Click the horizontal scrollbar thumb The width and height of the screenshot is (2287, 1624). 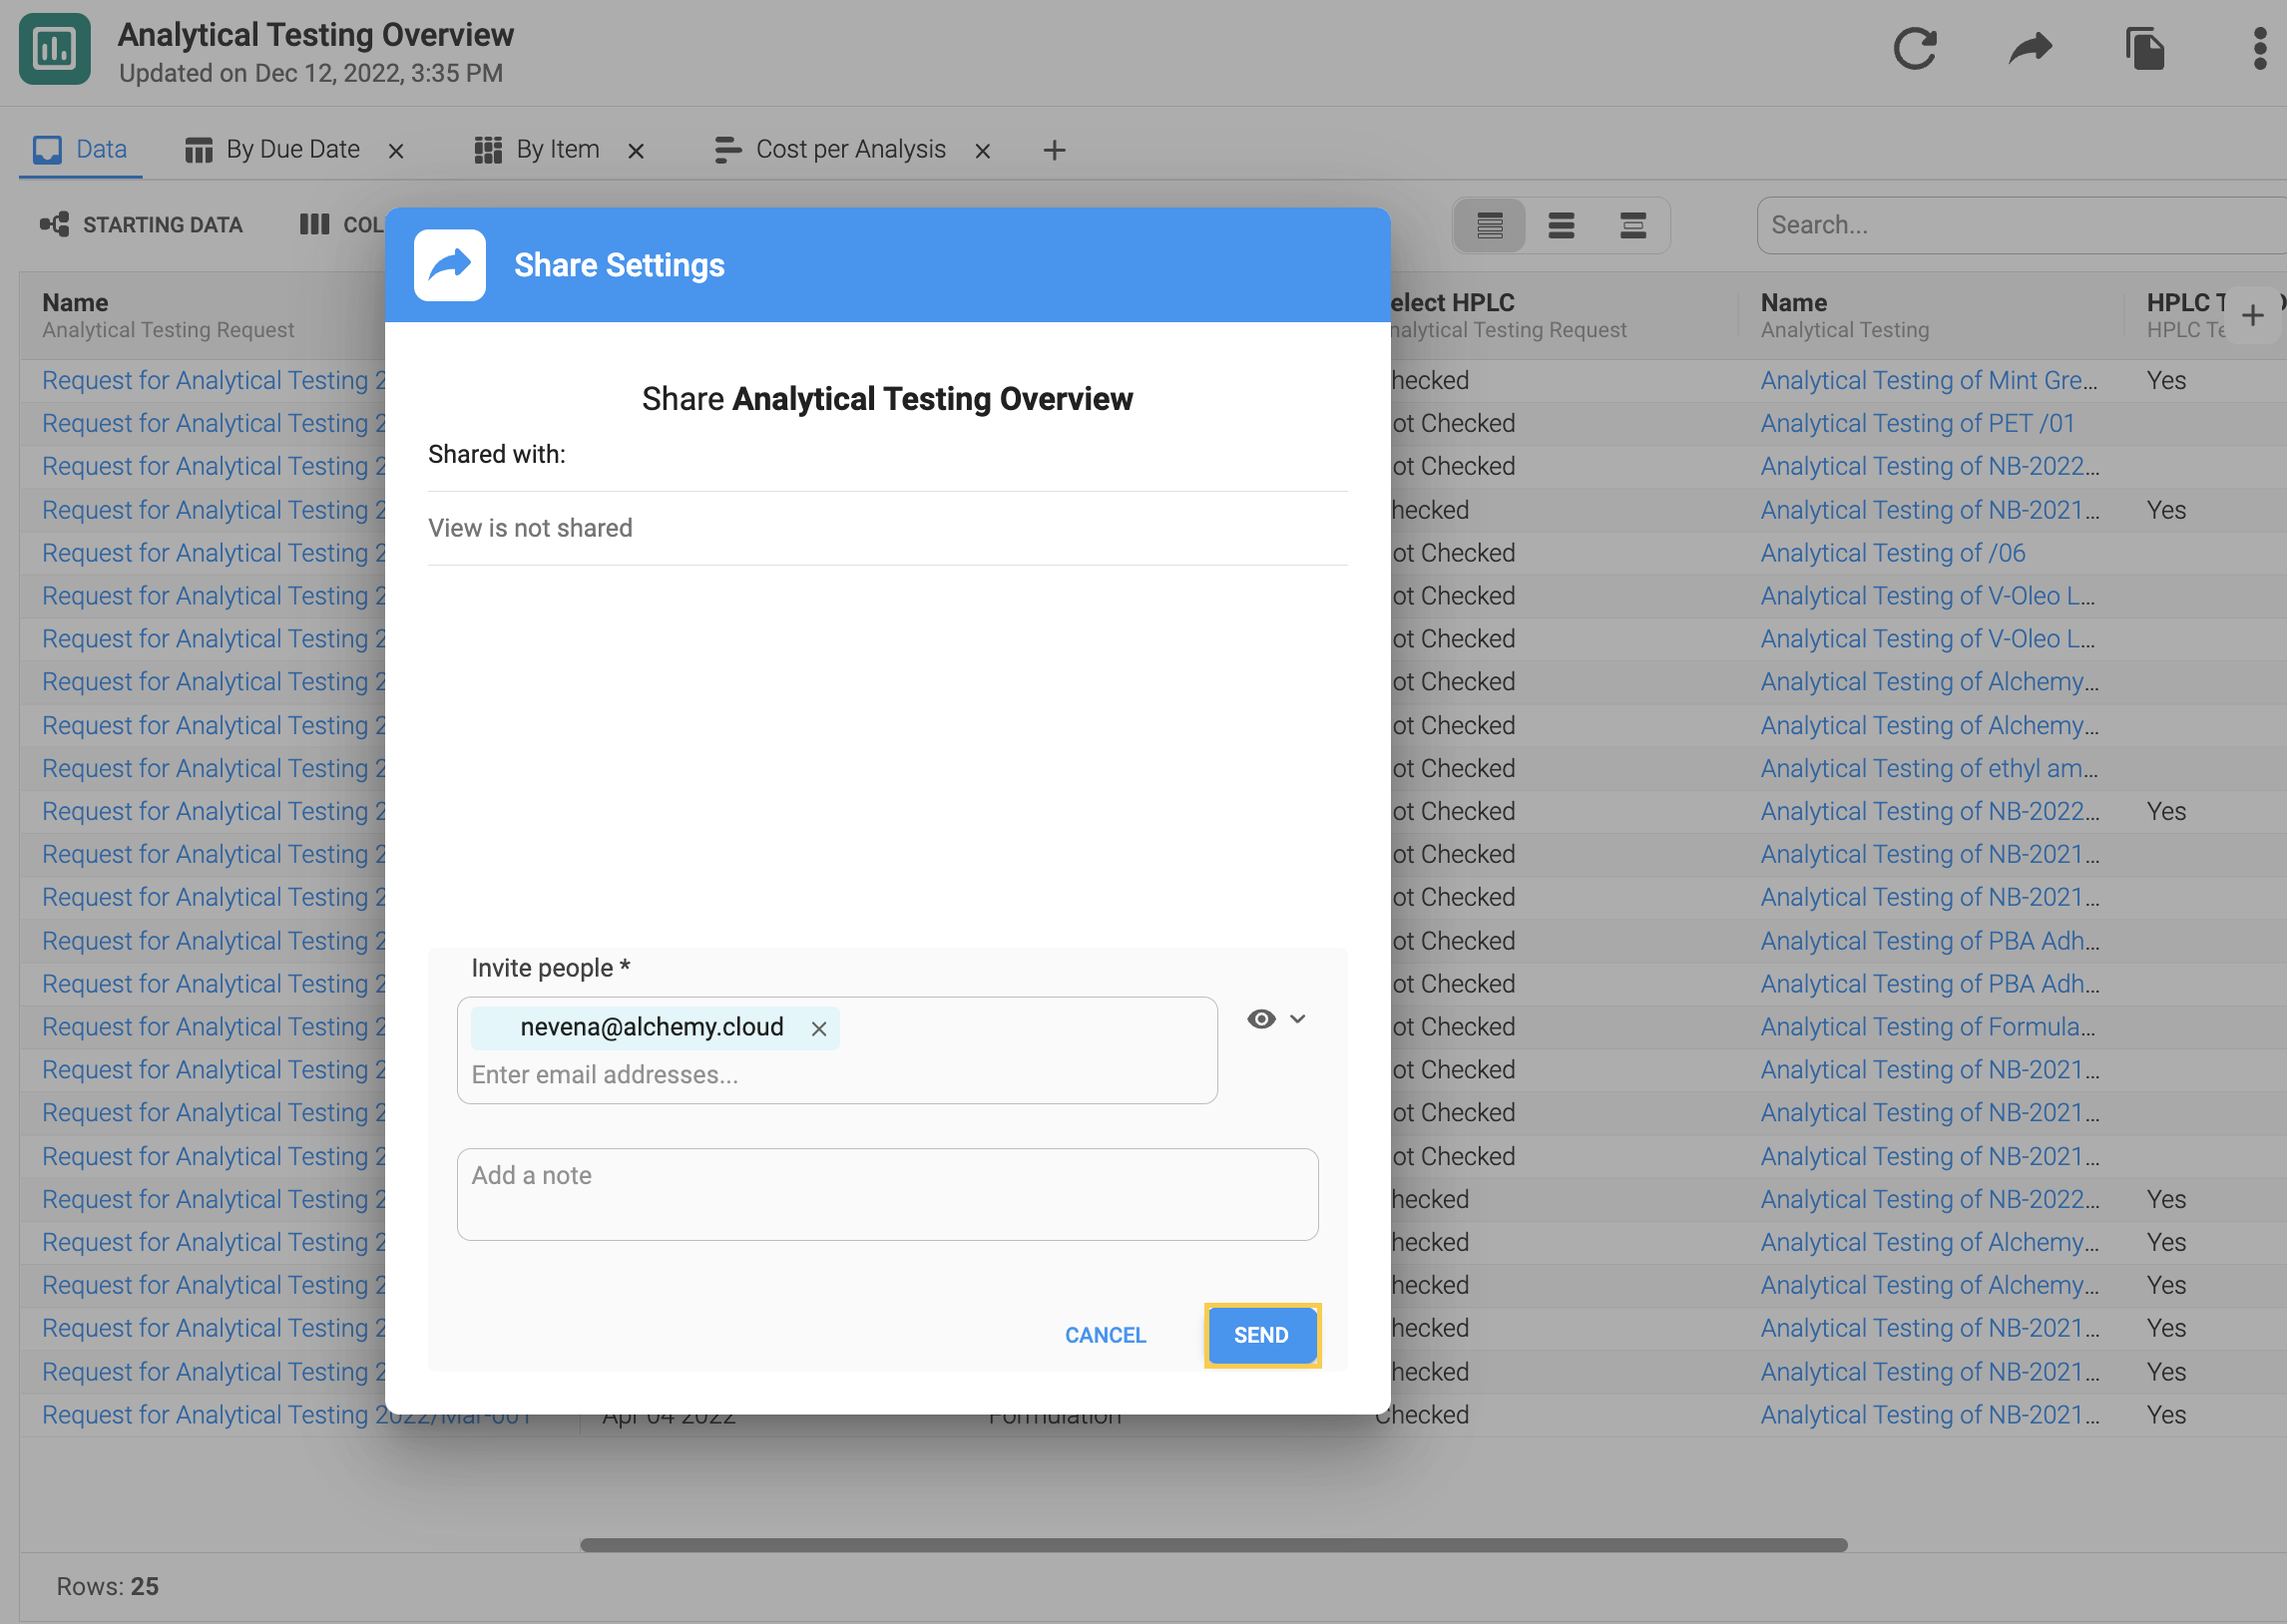[1214, 1546]
